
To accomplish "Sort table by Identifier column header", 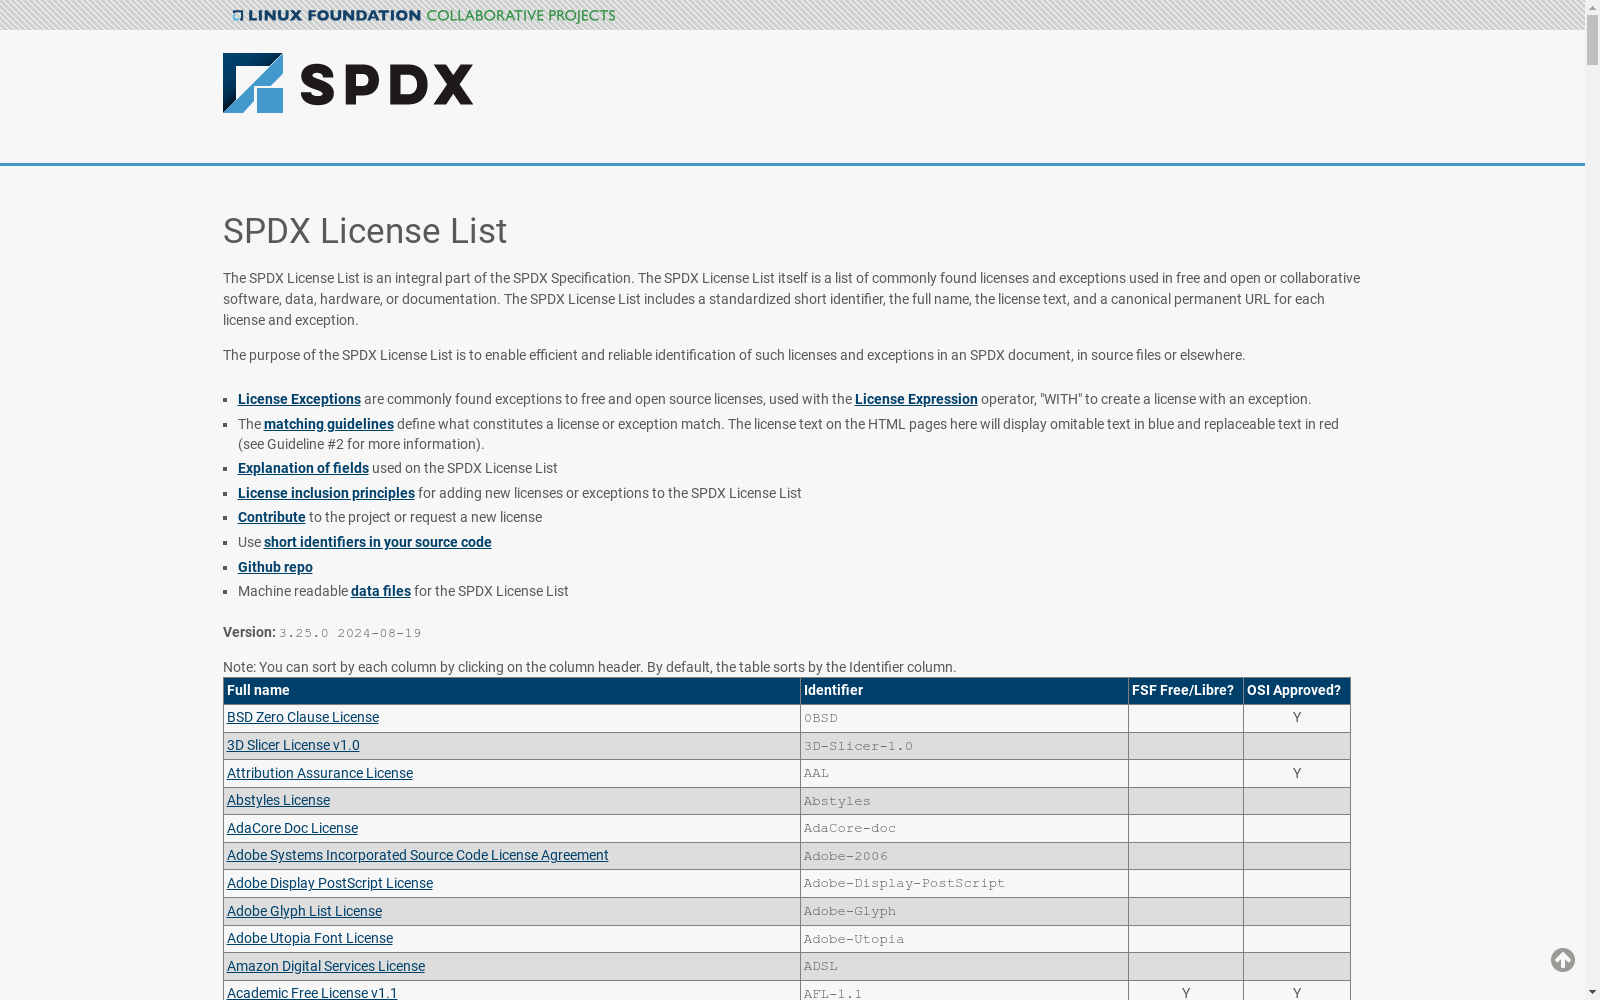I will click(x=964, y=691).
